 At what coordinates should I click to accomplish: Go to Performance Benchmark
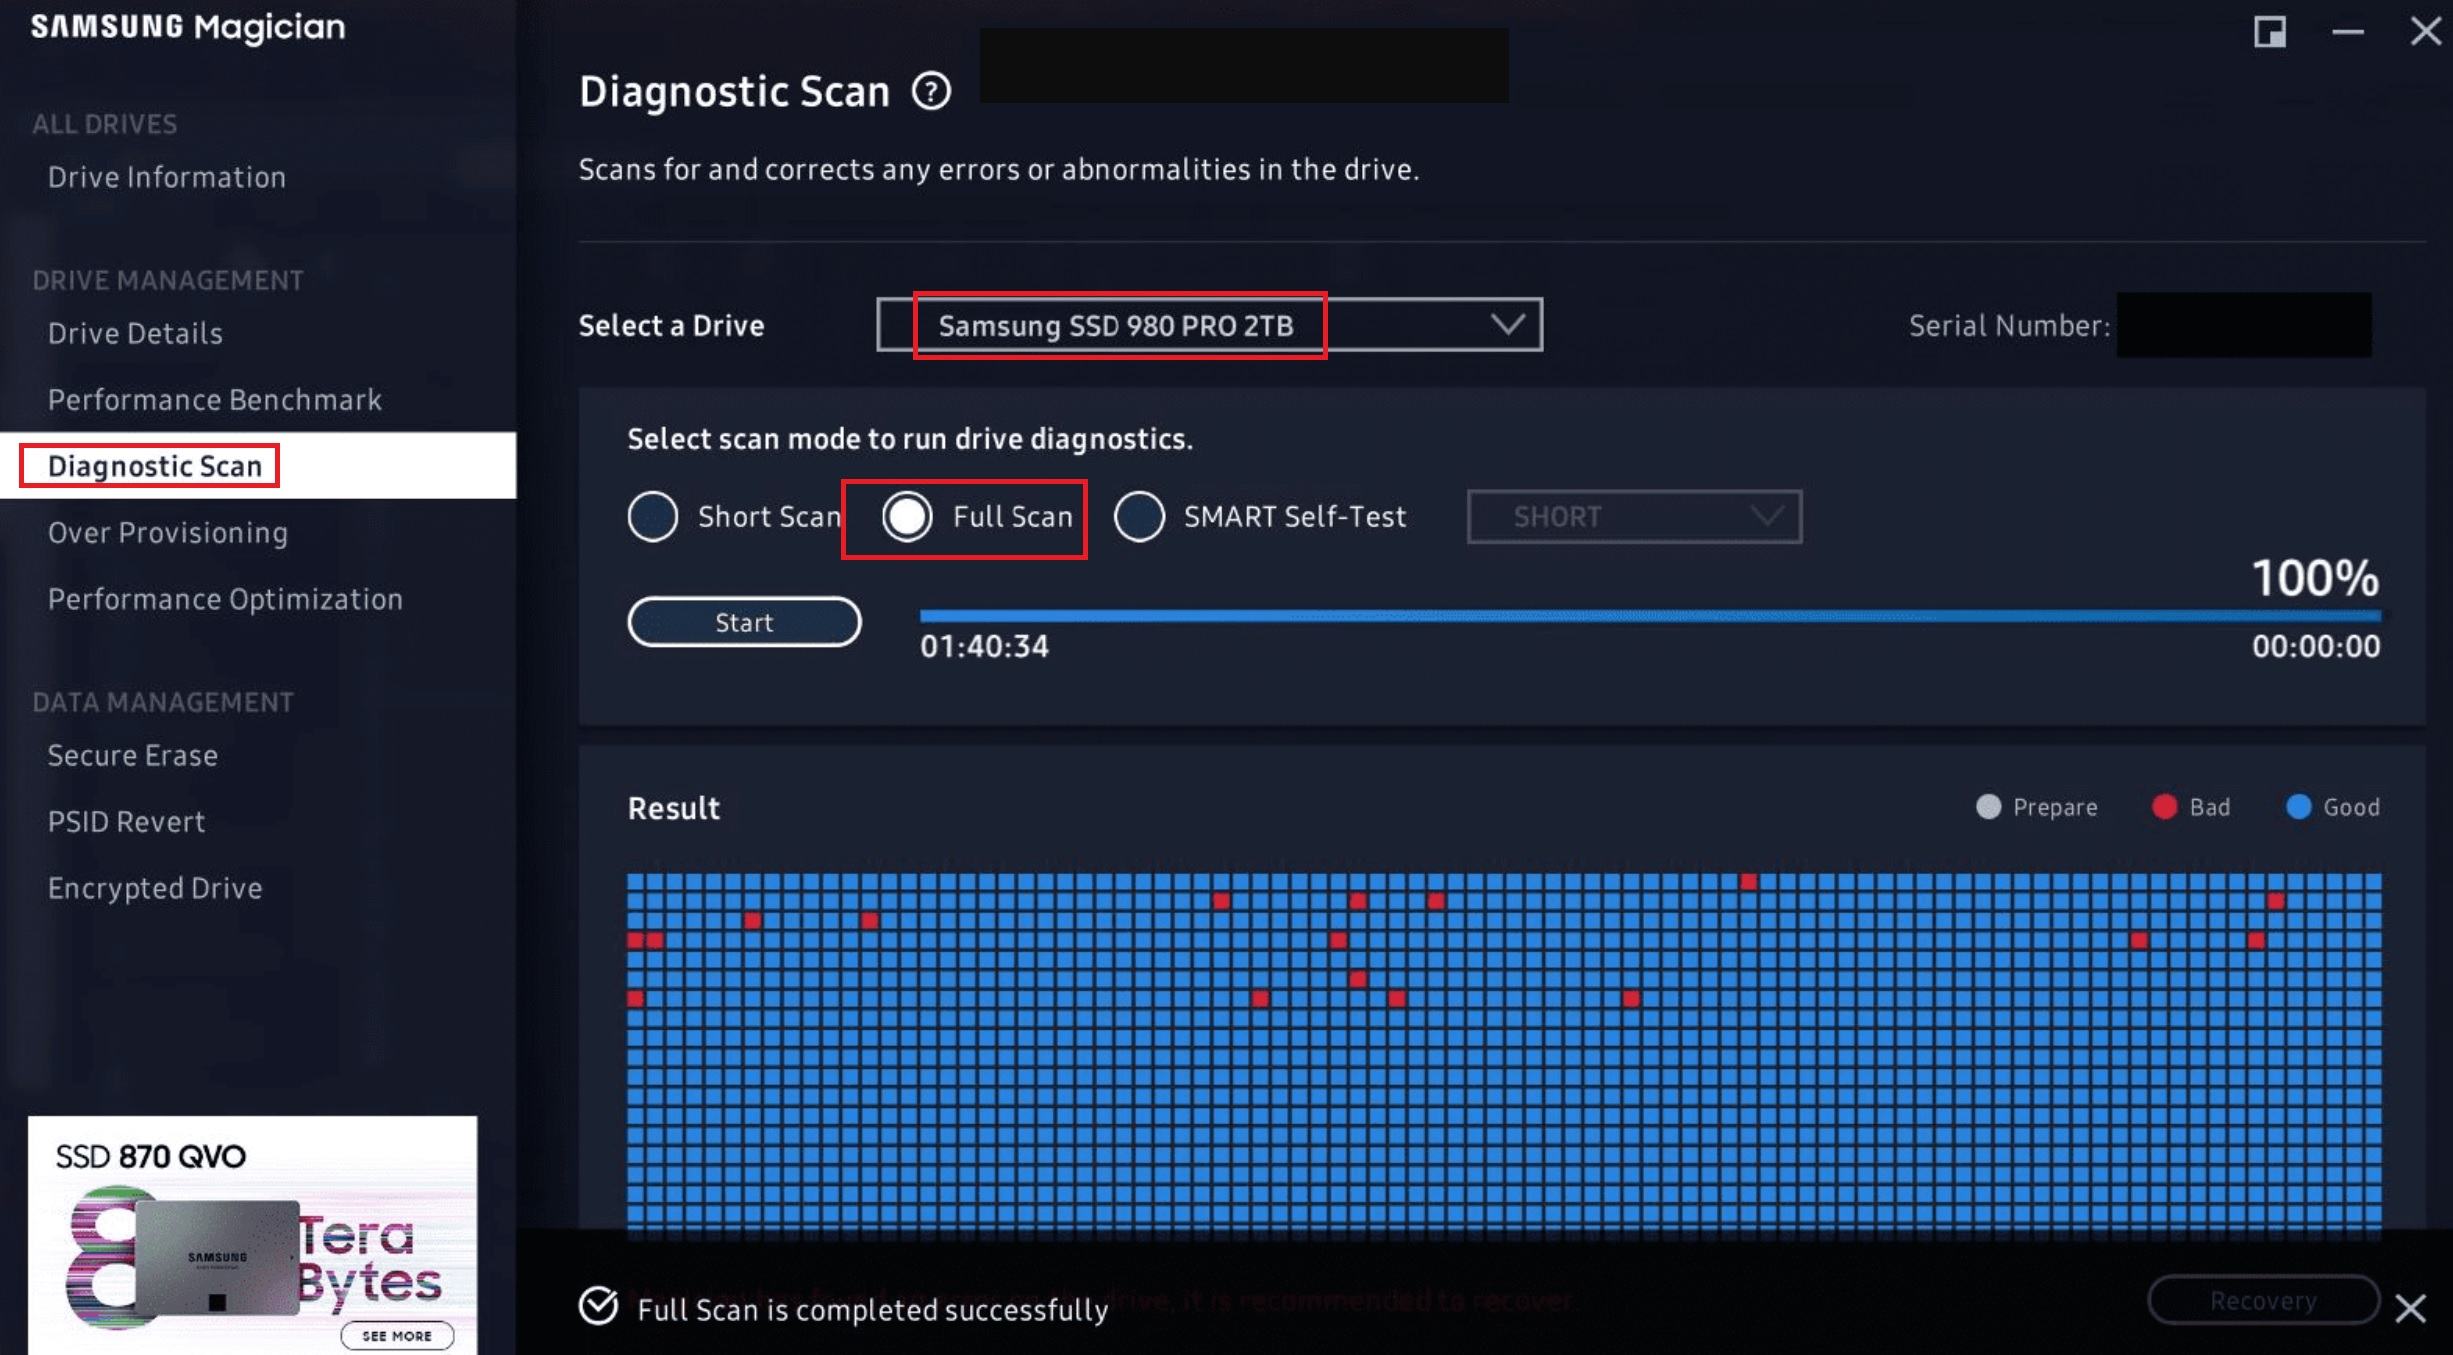[x=215, y=400]
